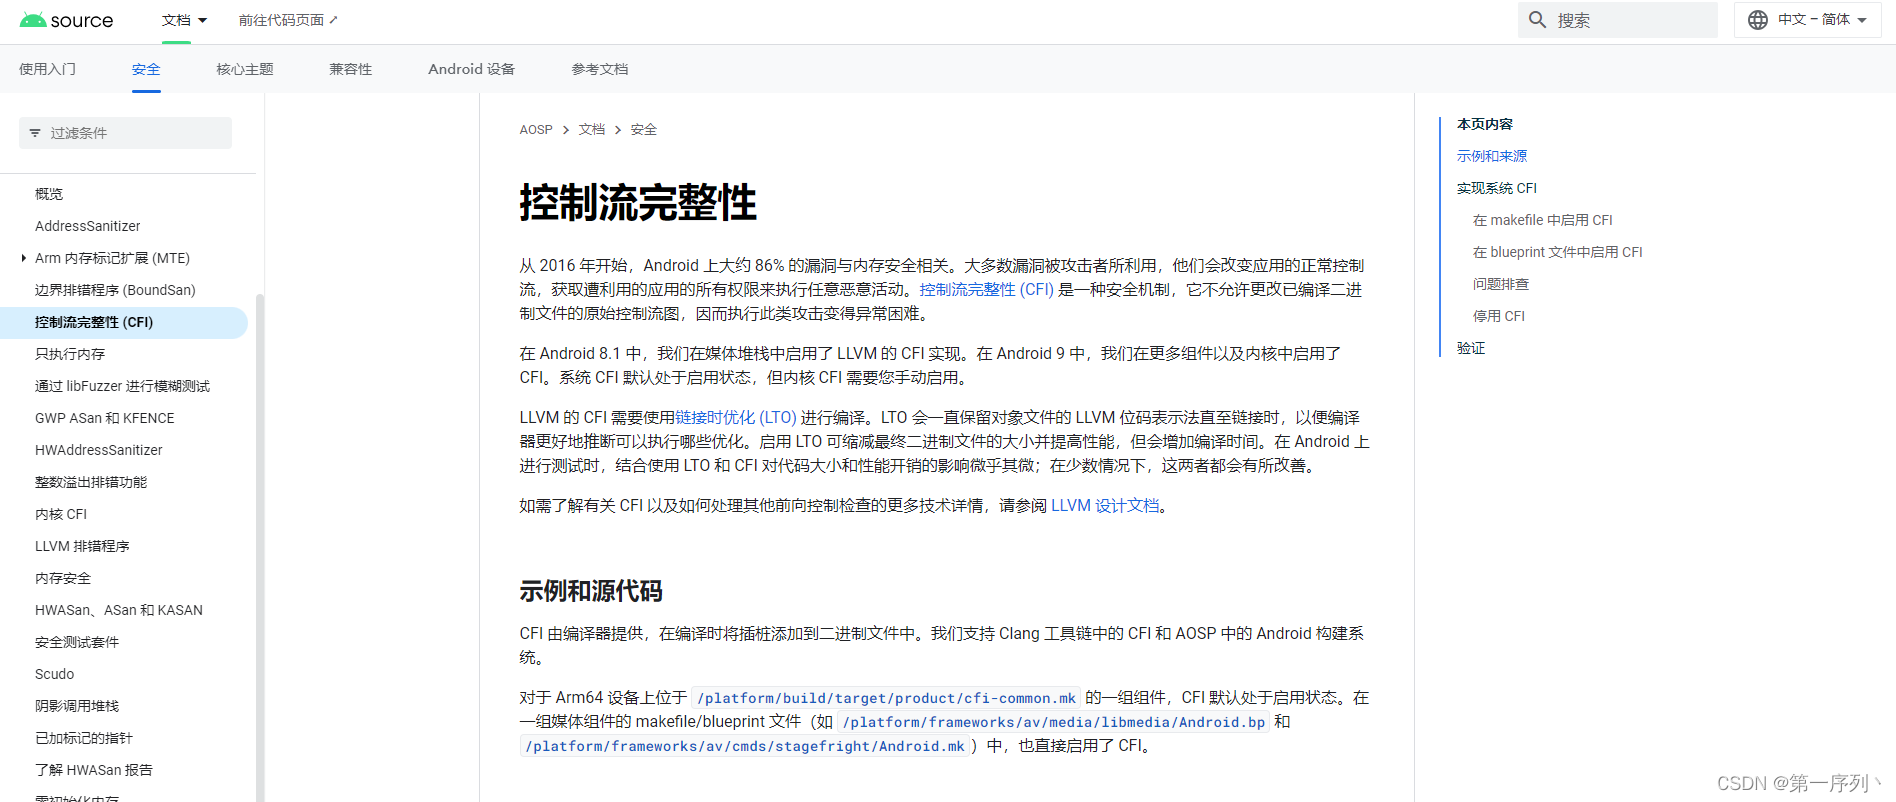
Task: Click the 控制流完整性 page title
Action: 638,203
